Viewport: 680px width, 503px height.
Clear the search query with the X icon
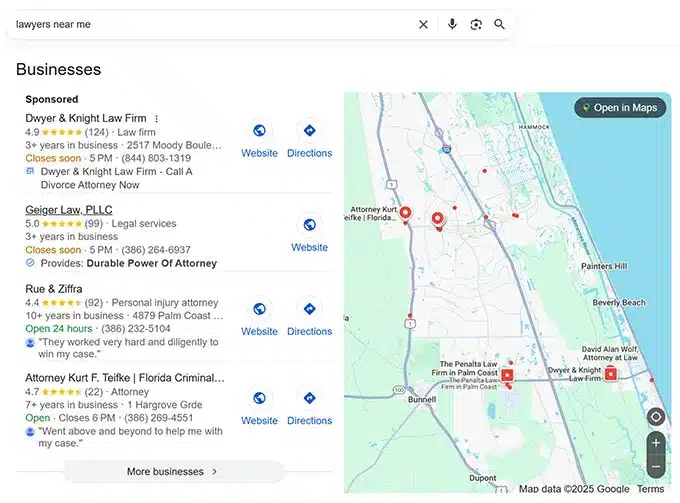click(x=423, y=25)
